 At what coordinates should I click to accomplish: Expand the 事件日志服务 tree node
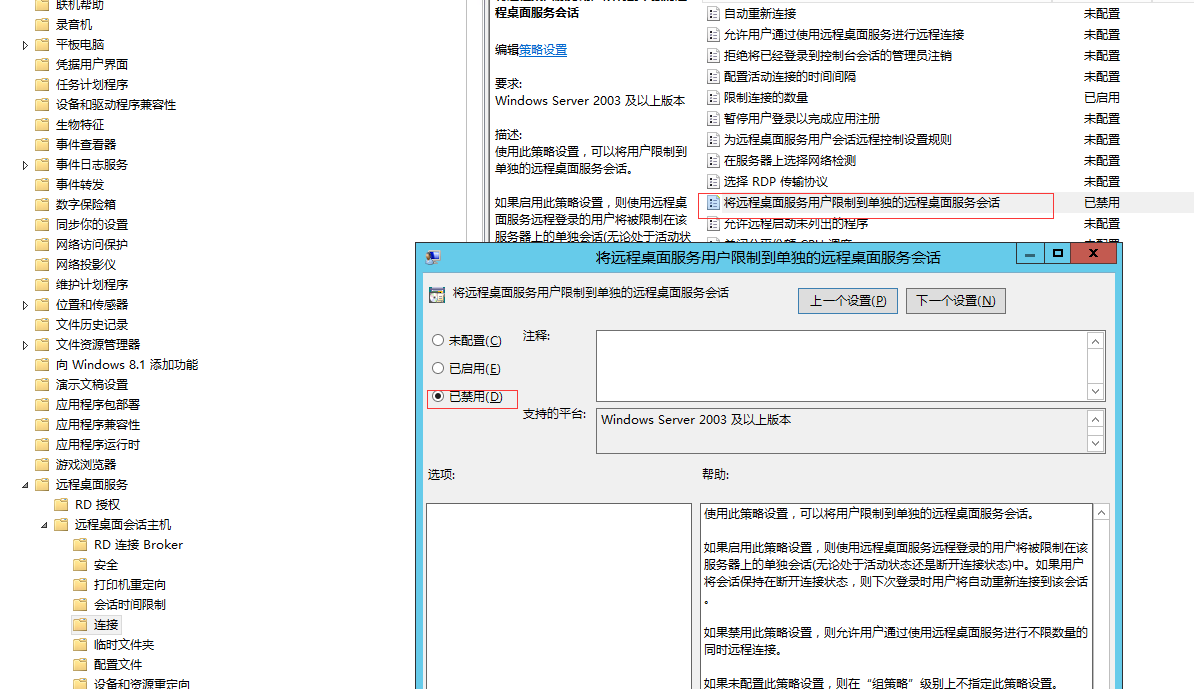coord(25,165)
